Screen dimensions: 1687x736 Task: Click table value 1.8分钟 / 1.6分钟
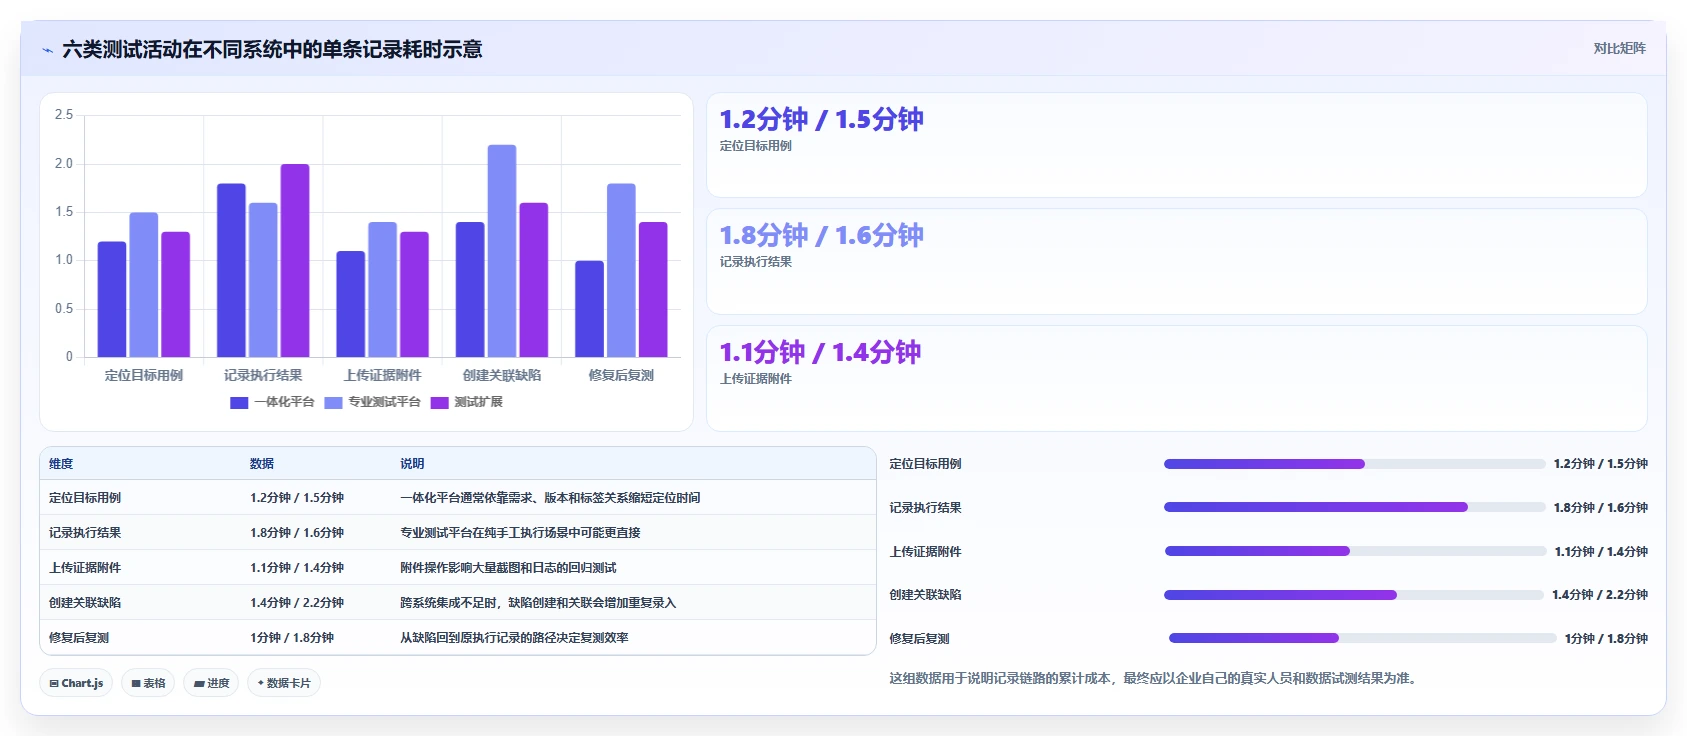click(x=297, y=533)
